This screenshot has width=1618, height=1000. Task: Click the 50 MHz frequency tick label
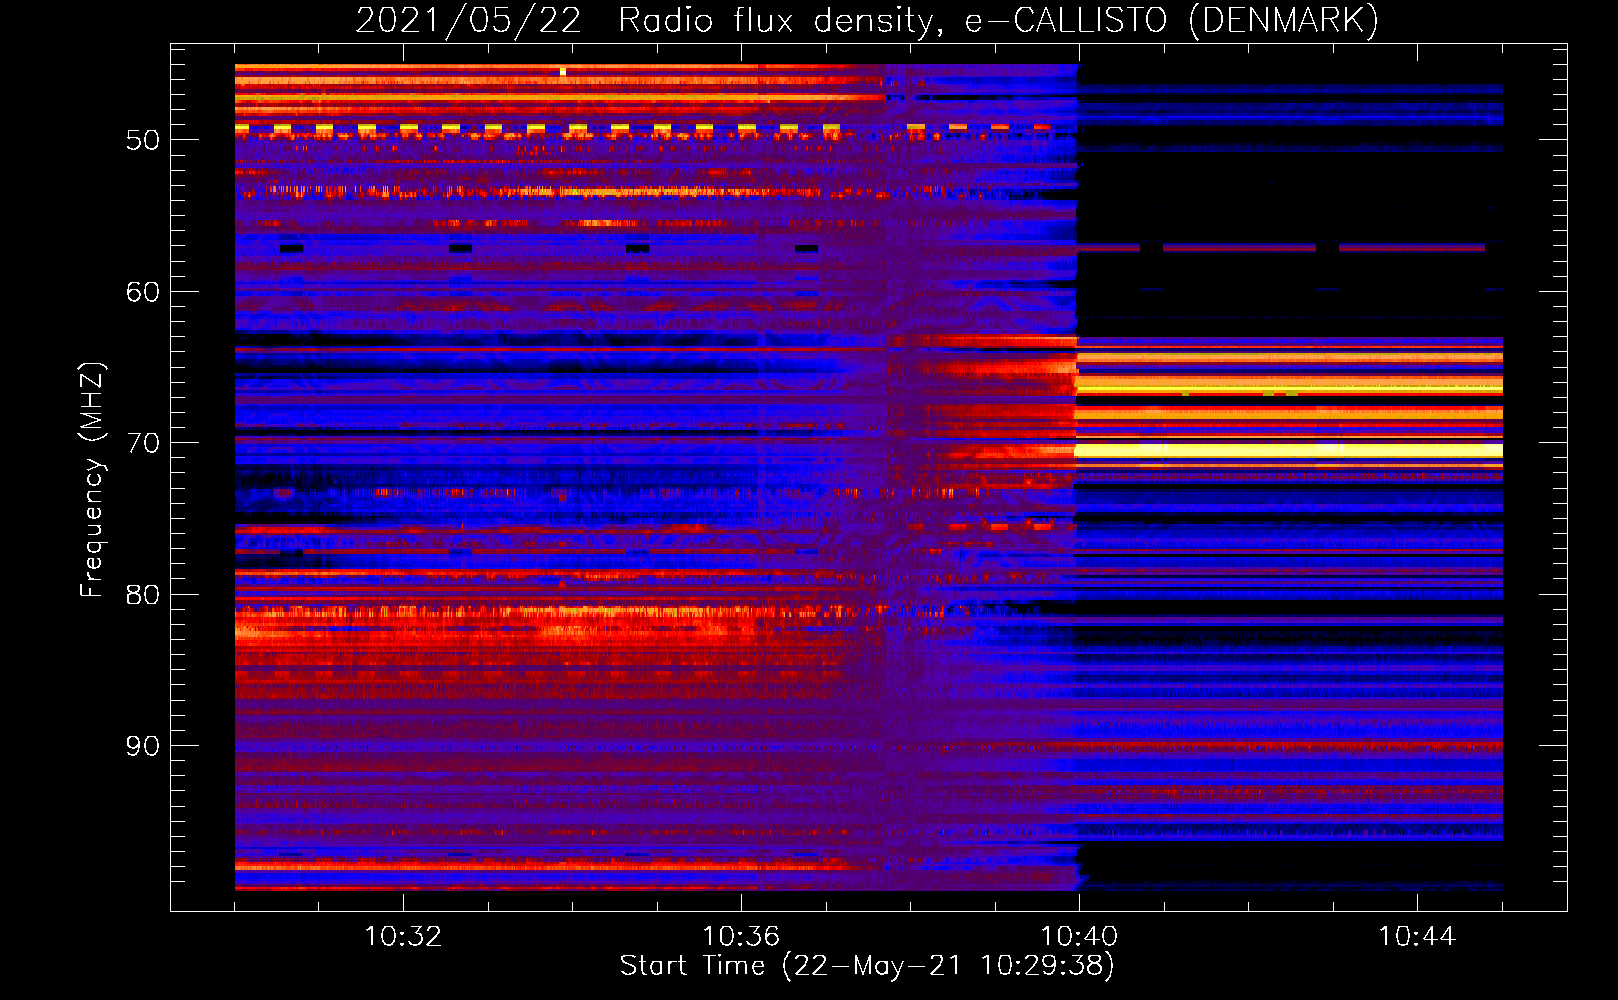coord(143,140)
